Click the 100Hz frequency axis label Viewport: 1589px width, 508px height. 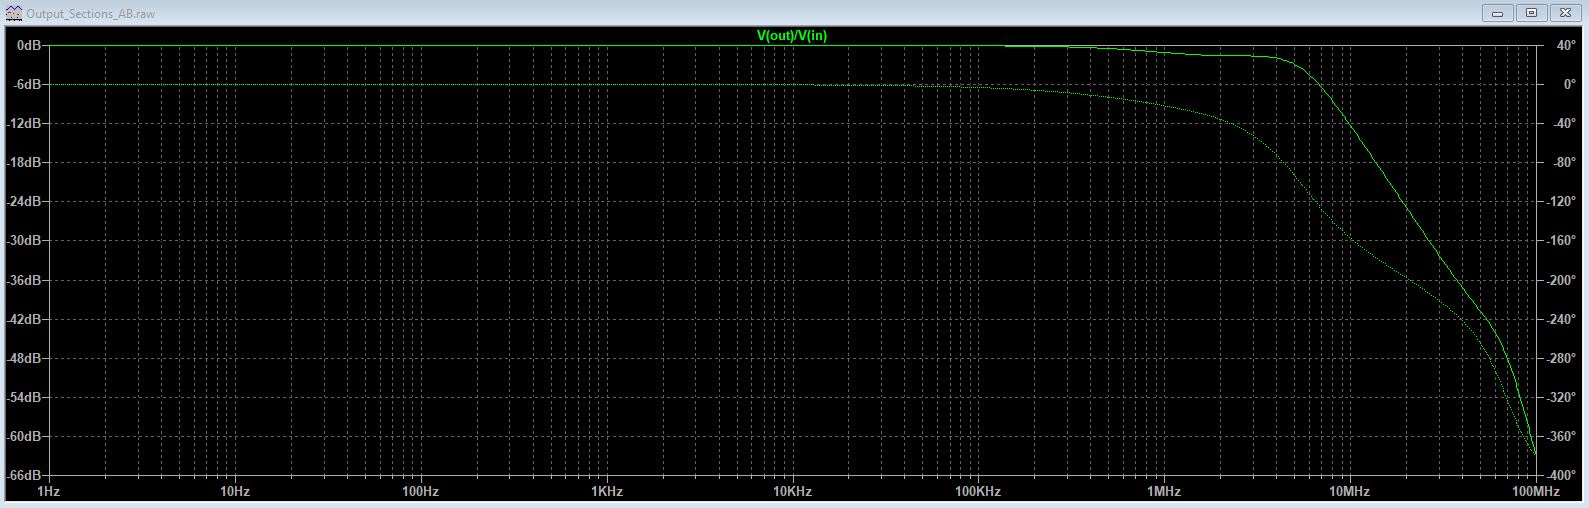(420, 492)
